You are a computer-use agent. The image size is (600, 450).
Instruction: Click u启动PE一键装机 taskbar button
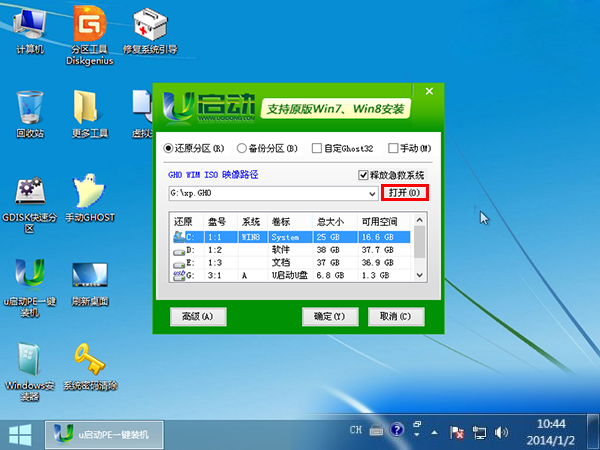pos(104,435)
